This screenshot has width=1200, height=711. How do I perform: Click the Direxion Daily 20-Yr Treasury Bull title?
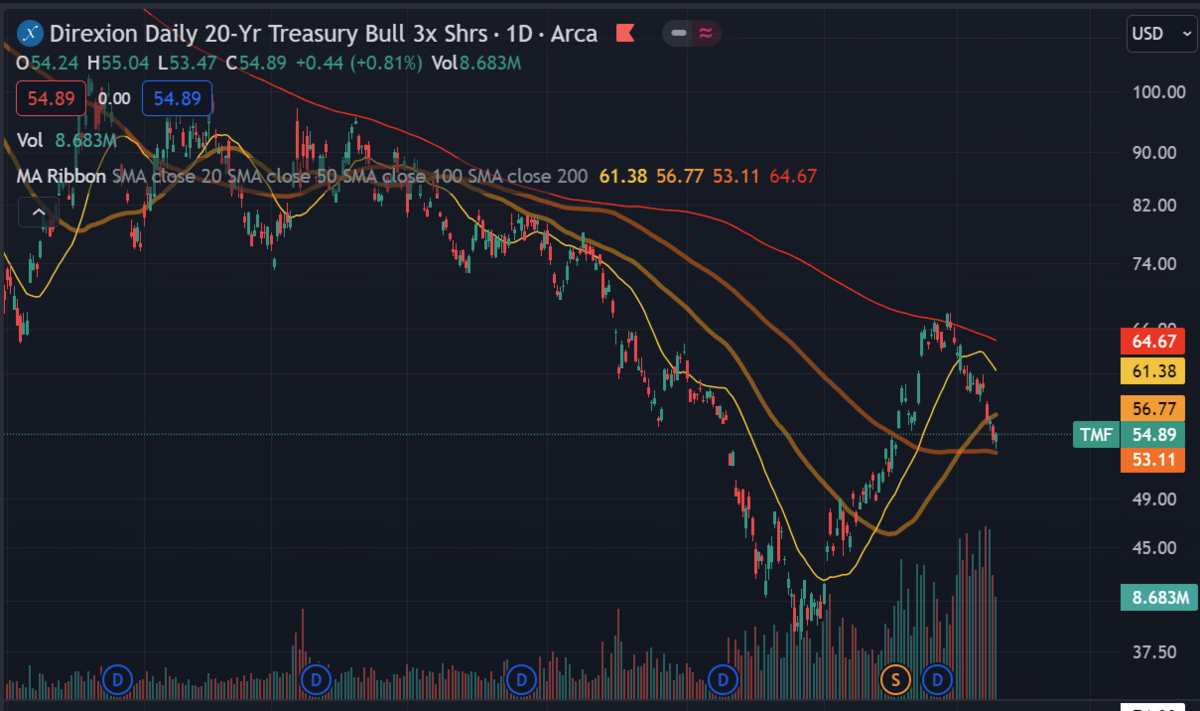[x=271, y=34]
